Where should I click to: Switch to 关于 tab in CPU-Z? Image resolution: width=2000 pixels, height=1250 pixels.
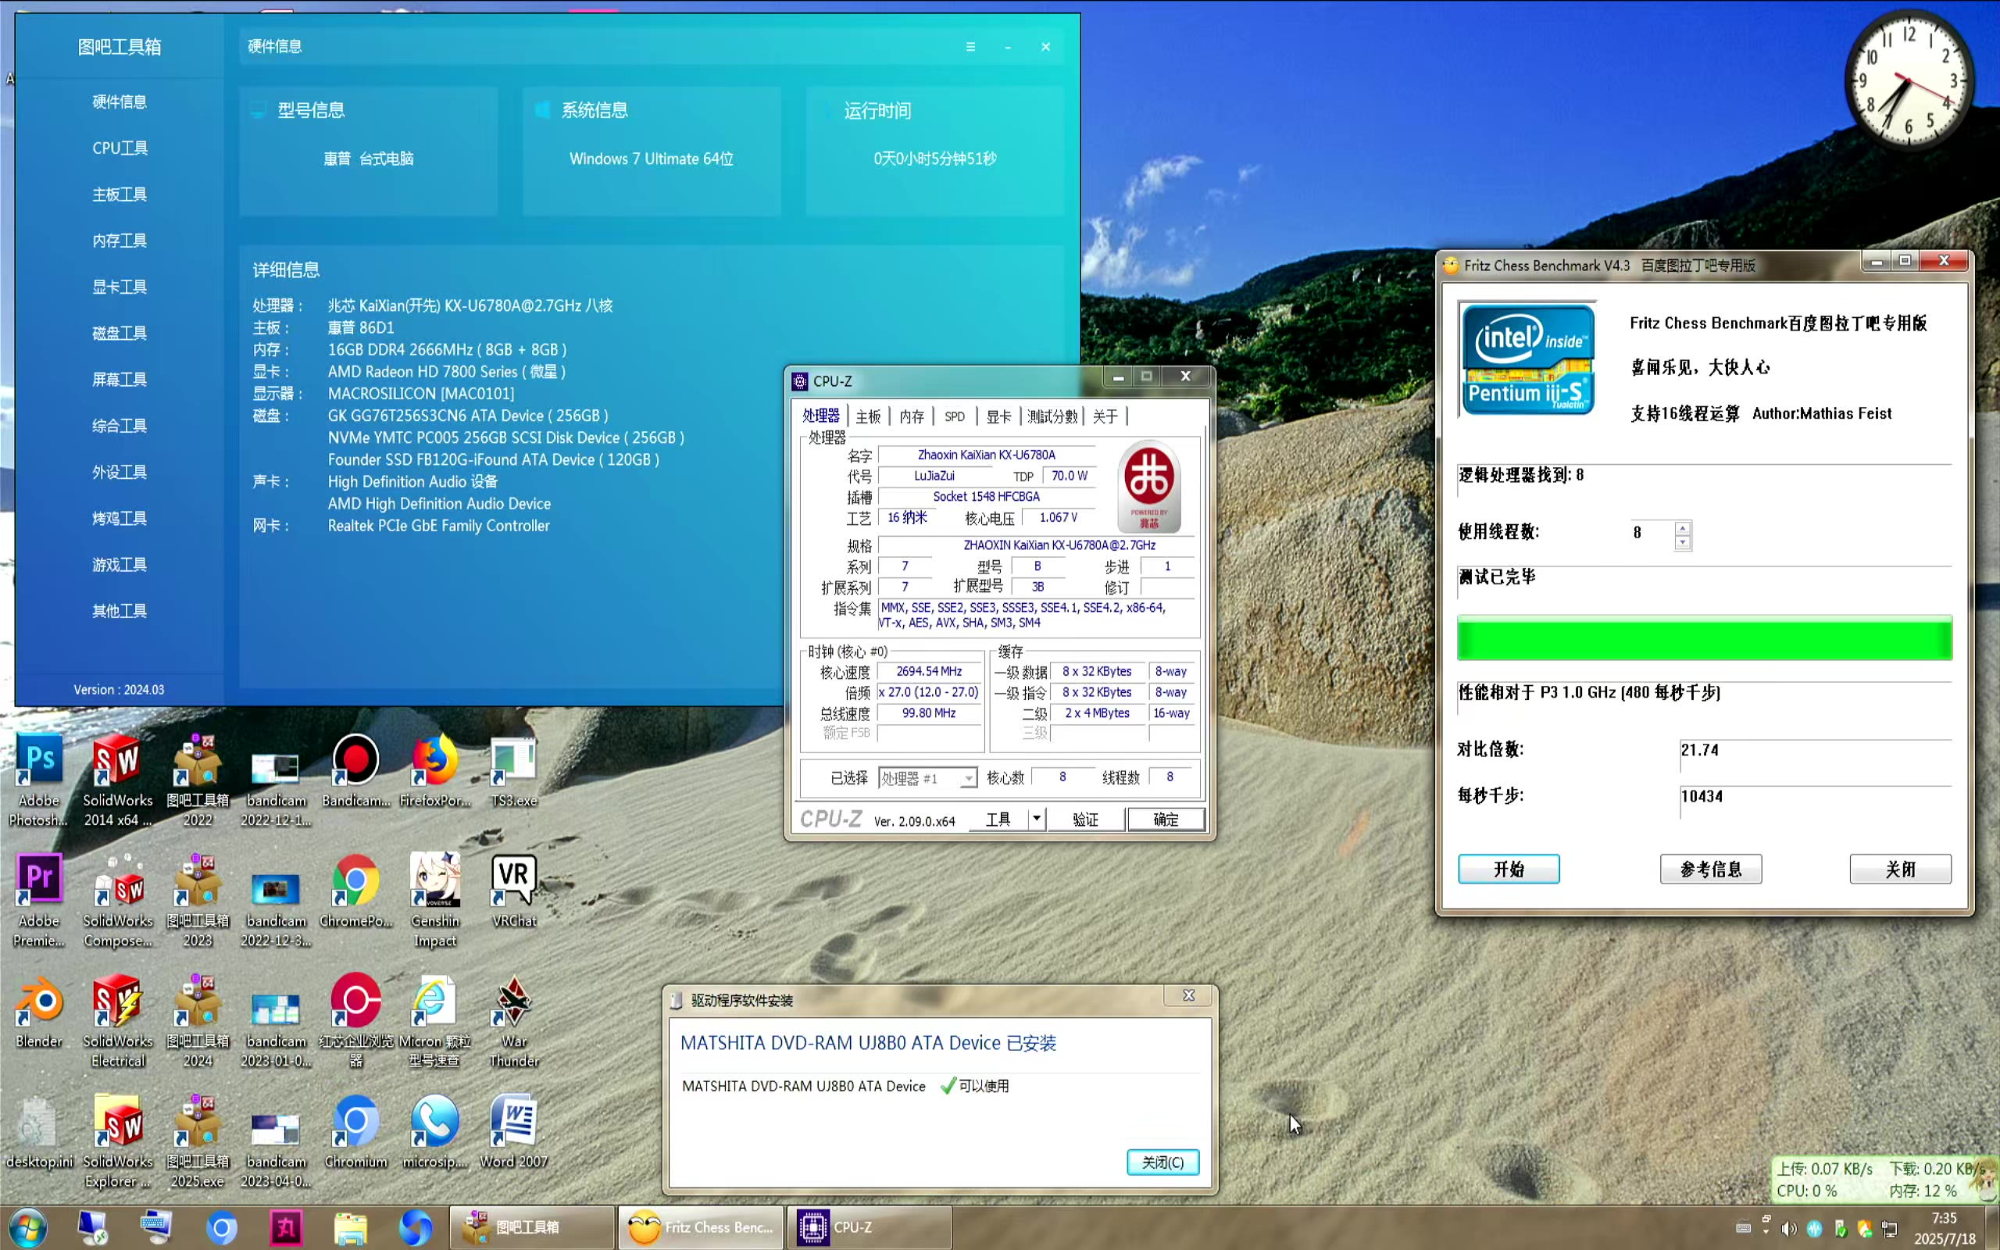click(1105, 416)
